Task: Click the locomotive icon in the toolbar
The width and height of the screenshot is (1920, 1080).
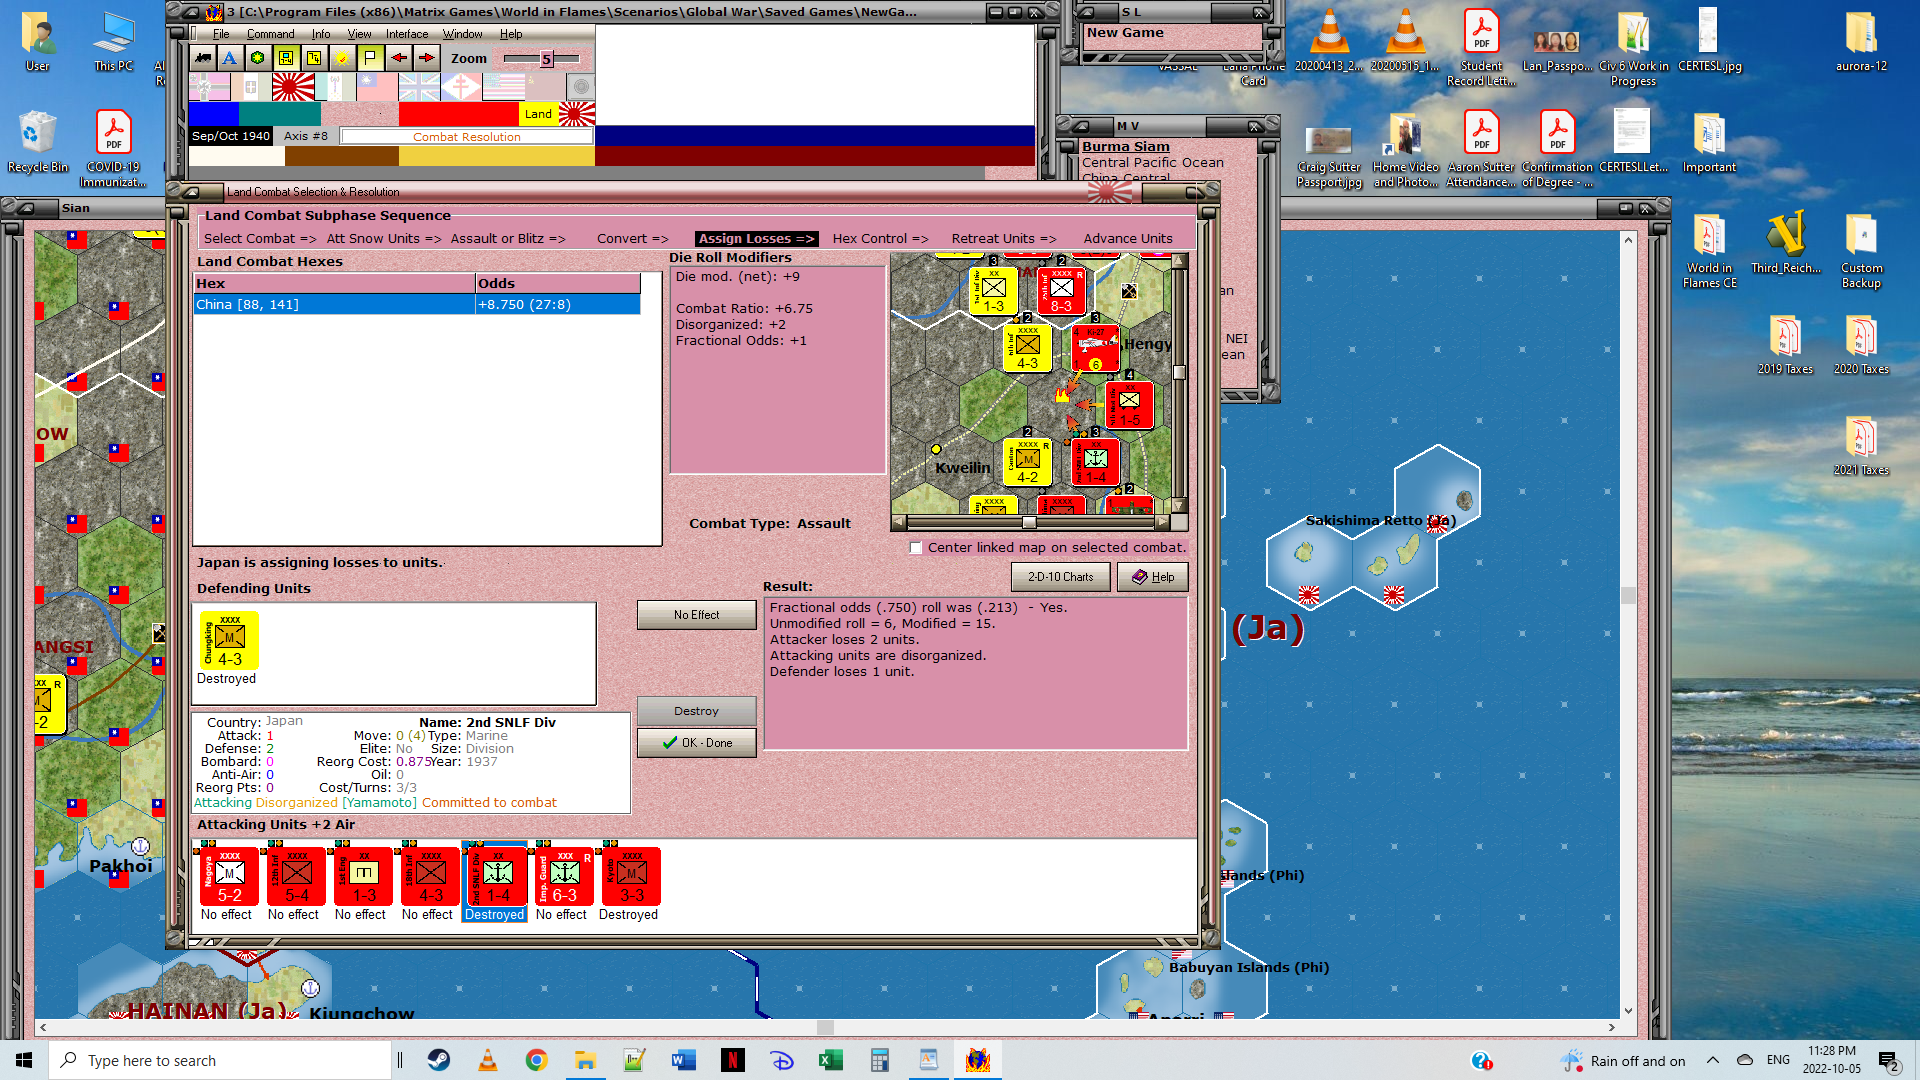Action: point(203,58)
